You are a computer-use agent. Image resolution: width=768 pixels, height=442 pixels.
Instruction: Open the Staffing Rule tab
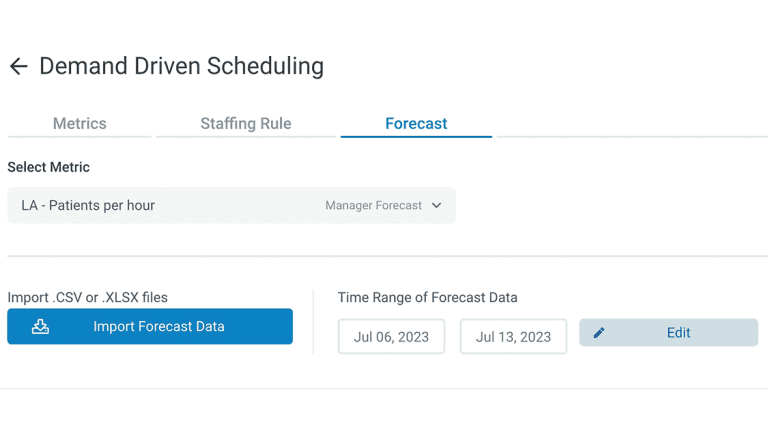(x=246, y=123)
